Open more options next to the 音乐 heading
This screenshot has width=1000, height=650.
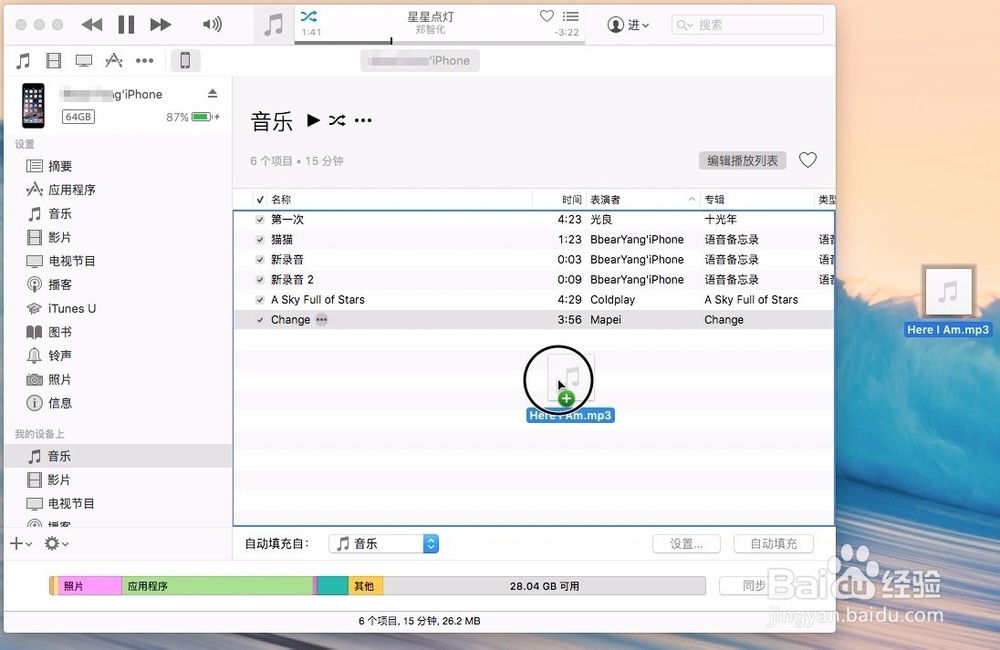(x=363, y=120)
